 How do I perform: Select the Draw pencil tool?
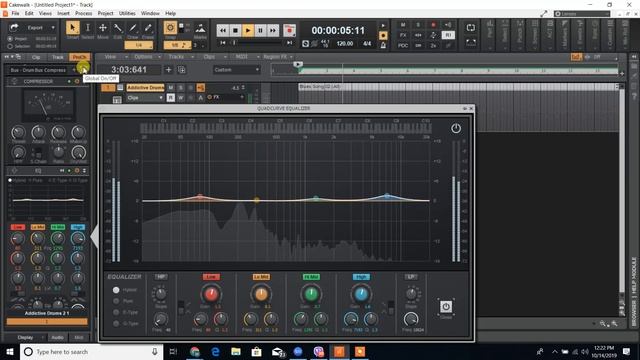click(x=133, y=28)
